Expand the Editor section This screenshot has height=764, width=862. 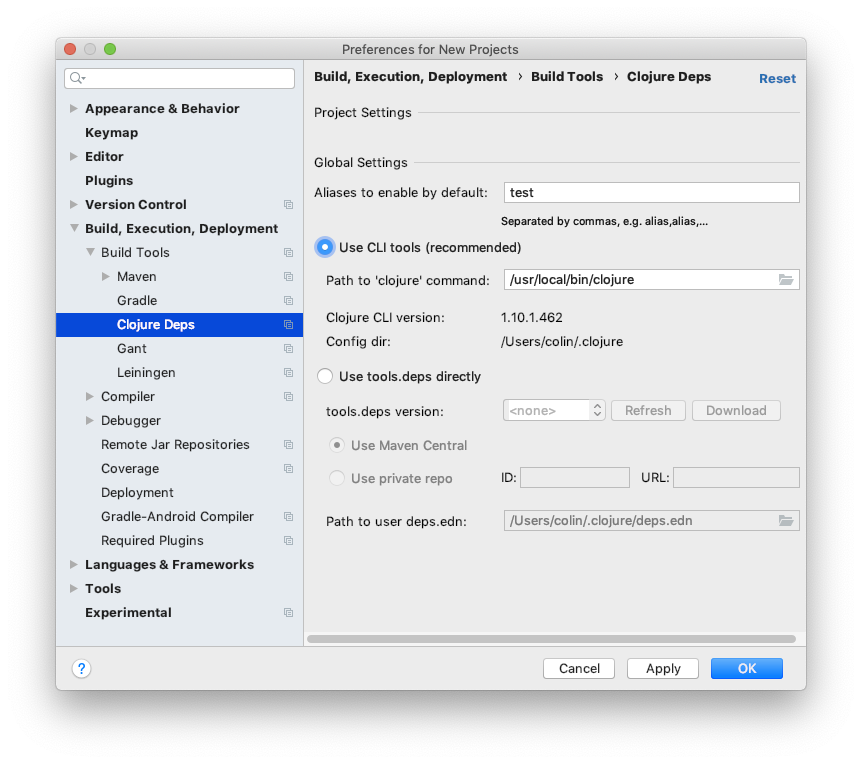[x=73, y=157]
